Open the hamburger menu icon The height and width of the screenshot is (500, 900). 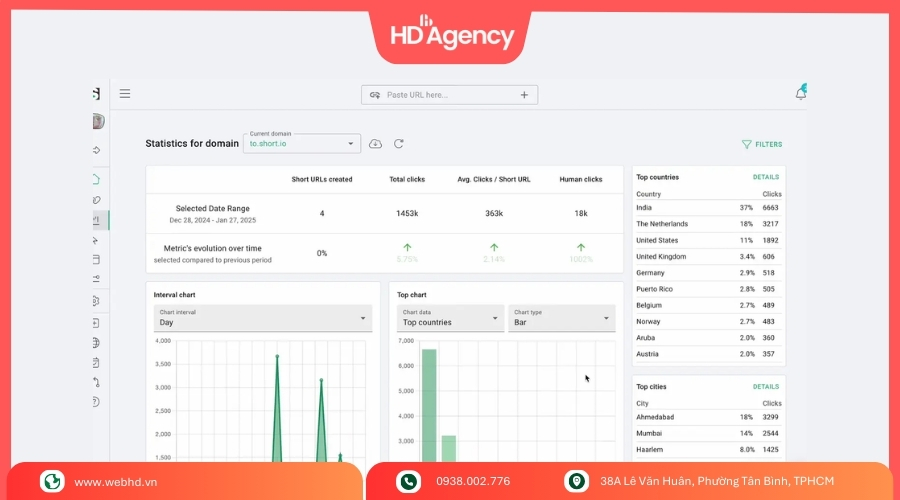tap(125, 94)
